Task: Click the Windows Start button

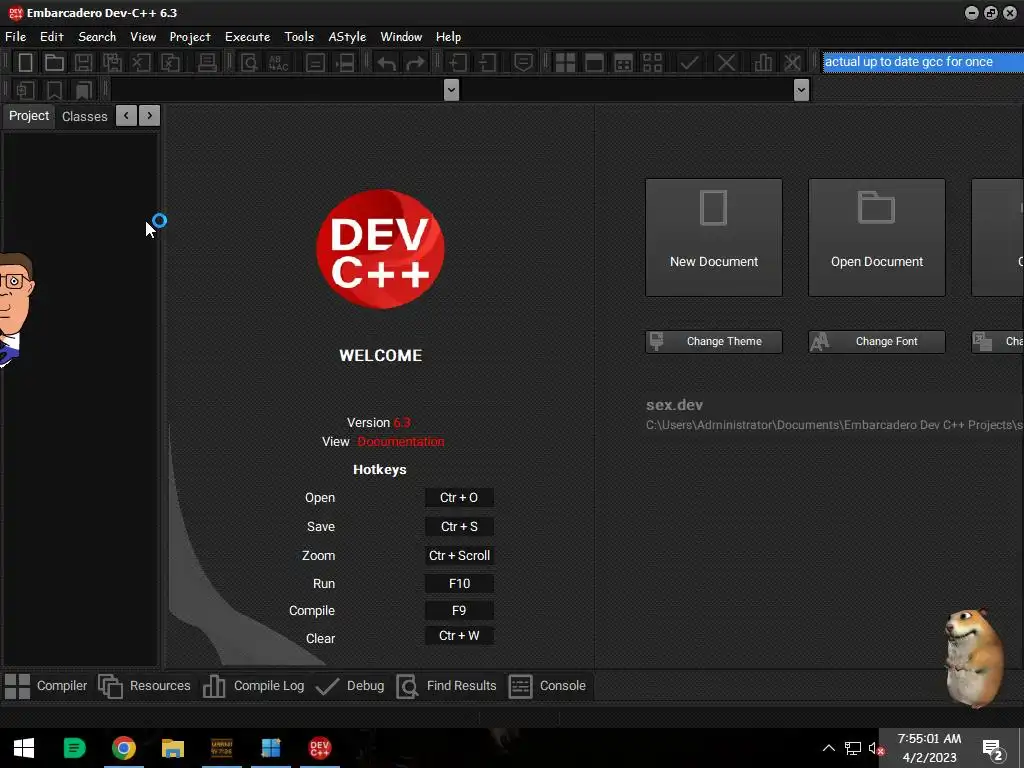Action: pos(24,748)
